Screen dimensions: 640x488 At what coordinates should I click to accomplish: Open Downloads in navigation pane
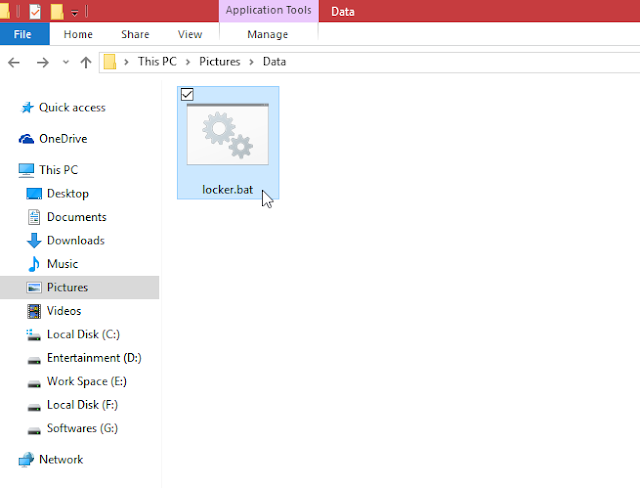(x=76, y=241)
